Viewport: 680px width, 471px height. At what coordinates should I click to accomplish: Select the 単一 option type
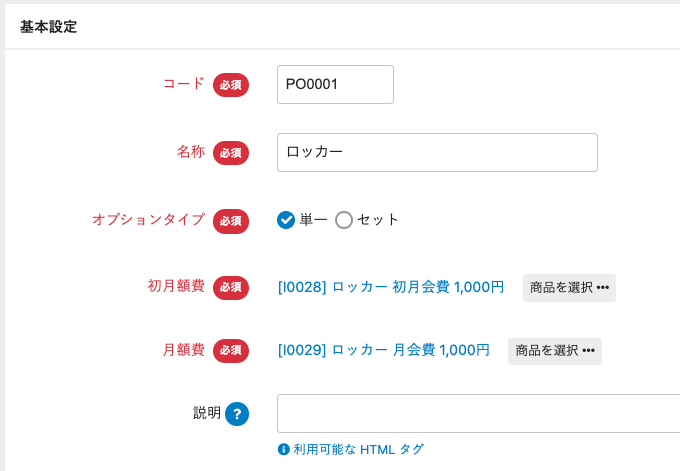click(286, 220)
